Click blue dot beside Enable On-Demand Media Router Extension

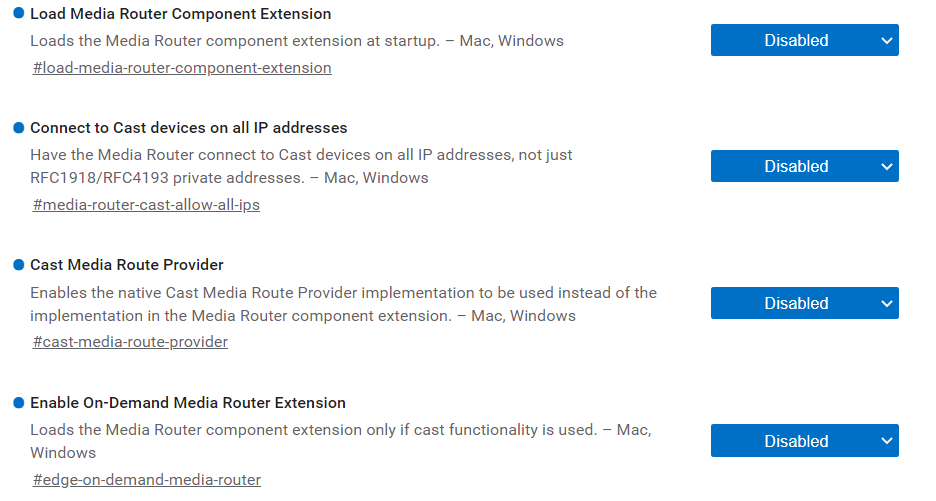19,402
